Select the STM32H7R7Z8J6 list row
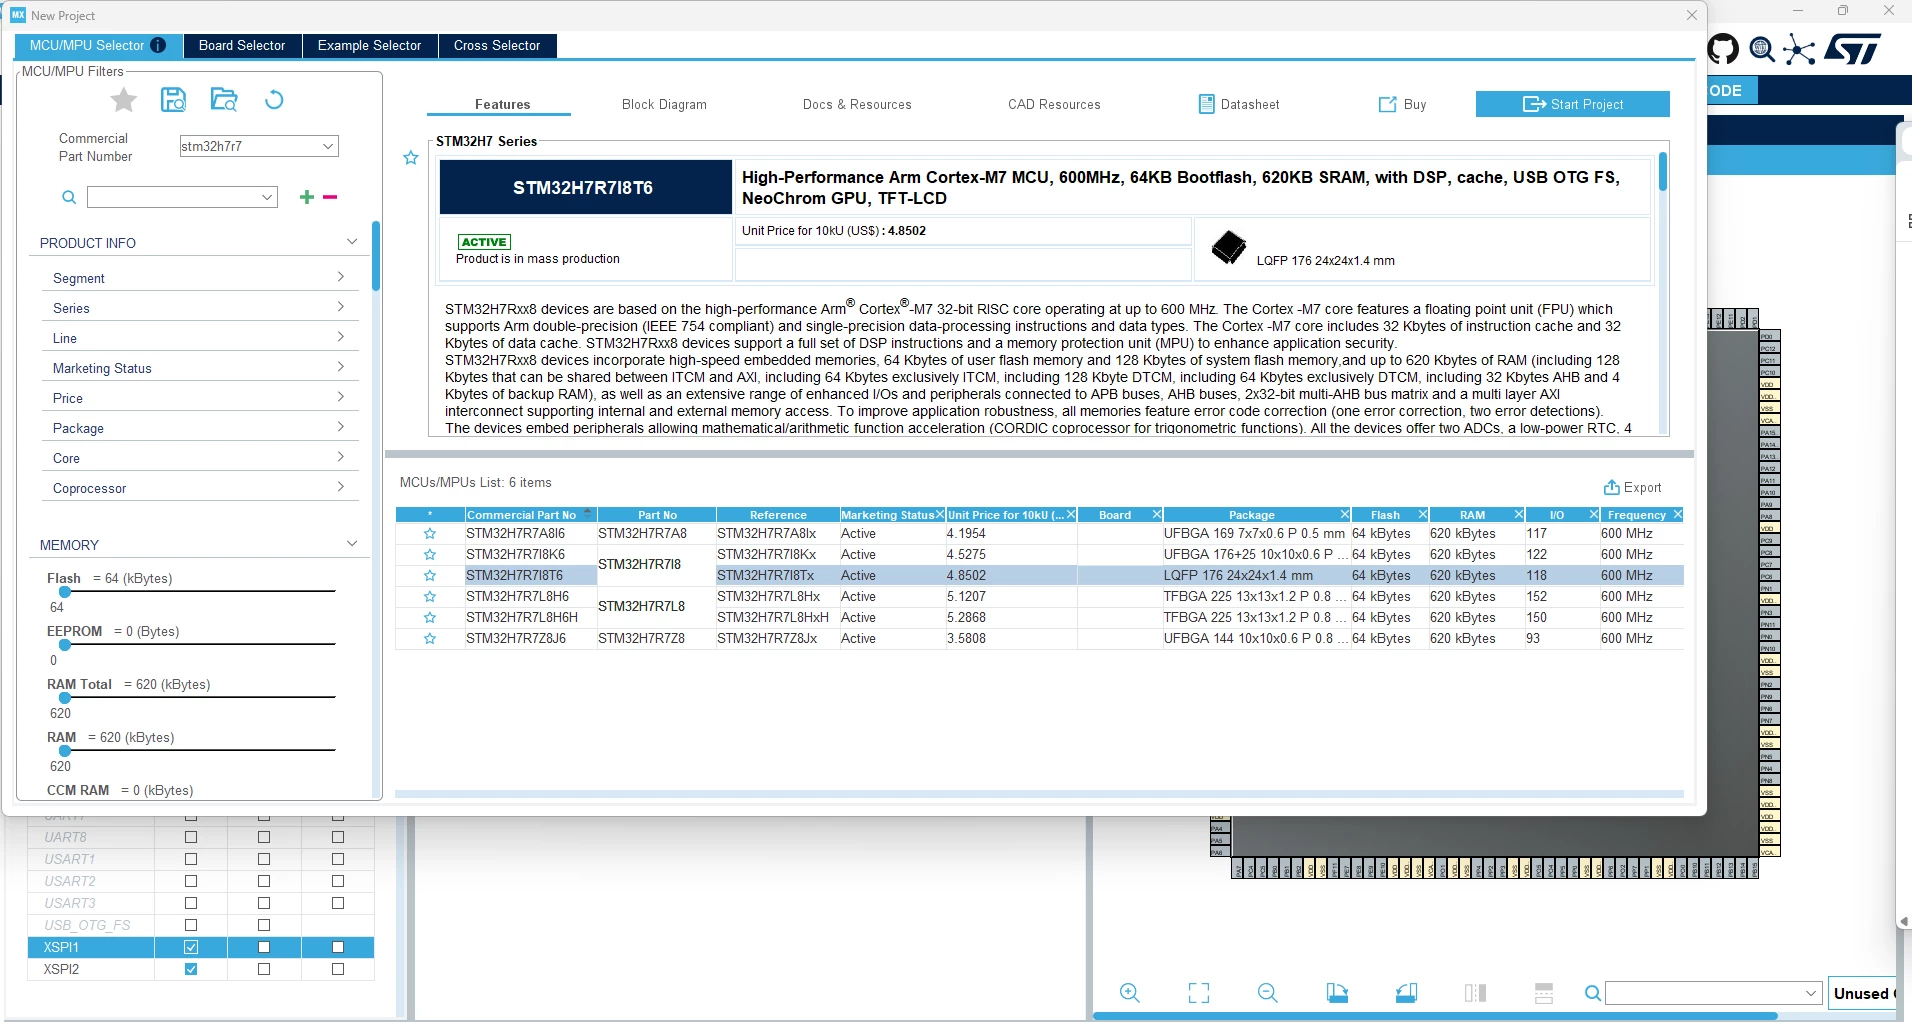Screen dimensions: 1912x1027 1039,639
